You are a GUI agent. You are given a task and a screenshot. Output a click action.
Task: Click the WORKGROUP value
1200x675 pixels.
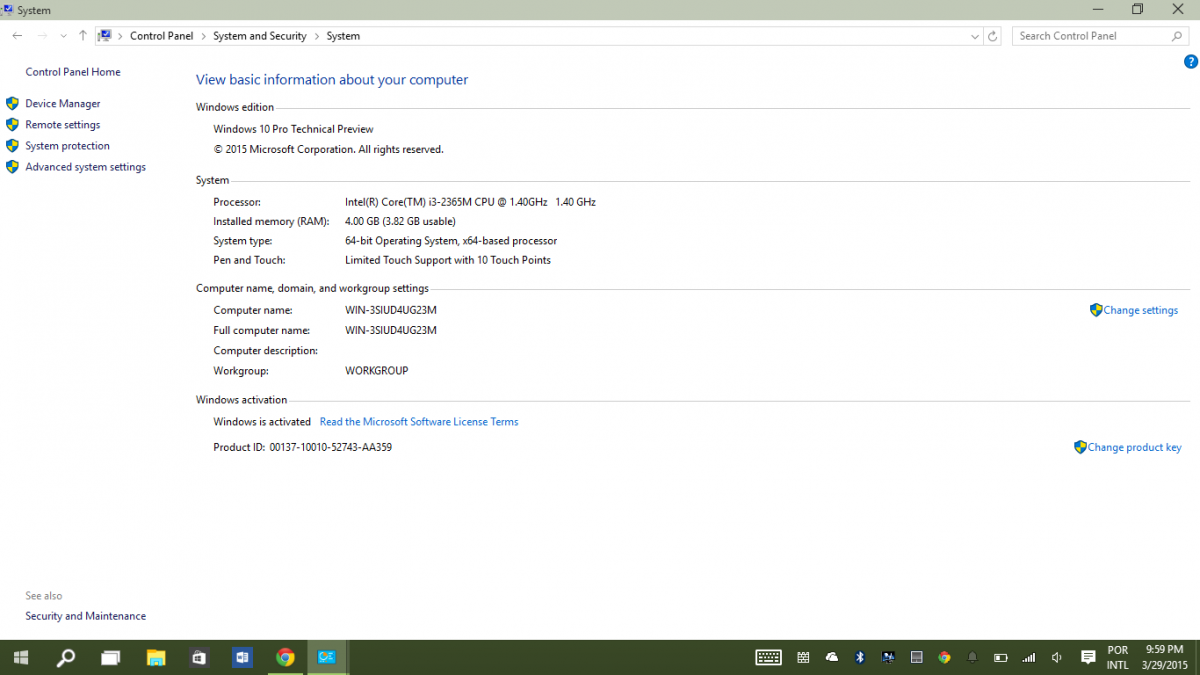[x=377, y=371]
